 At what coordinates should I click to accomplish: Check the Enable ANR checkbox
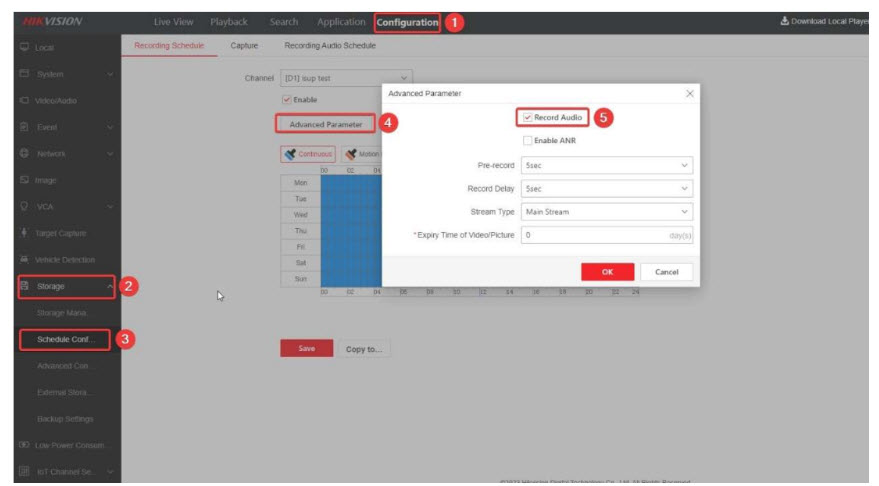coord(527,141)
